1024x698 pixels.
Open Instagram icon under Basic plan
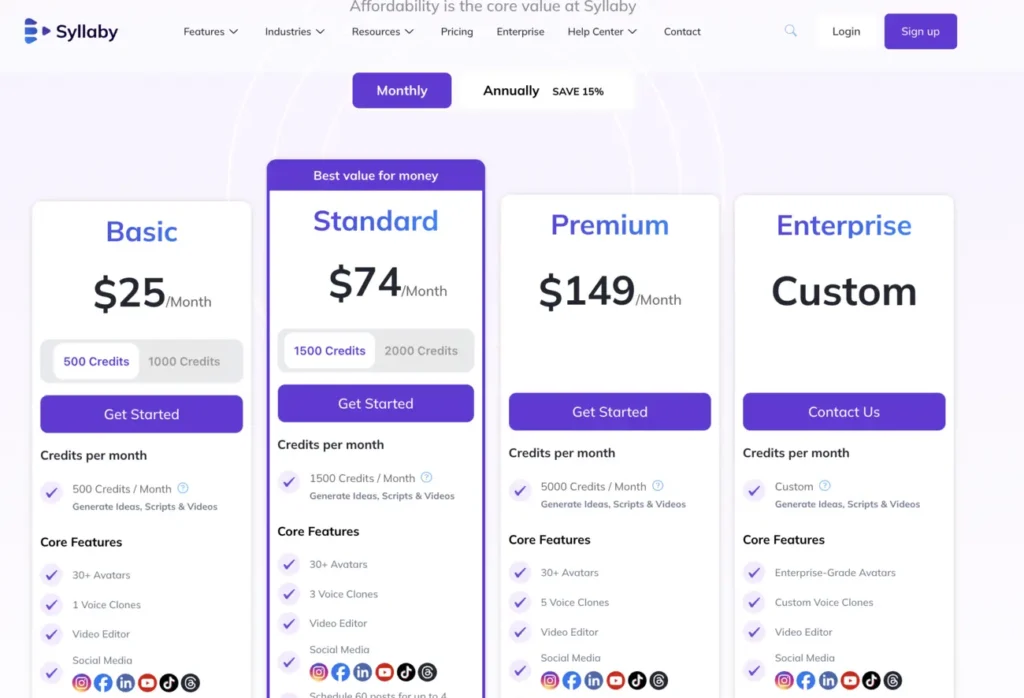click(82, 682)
